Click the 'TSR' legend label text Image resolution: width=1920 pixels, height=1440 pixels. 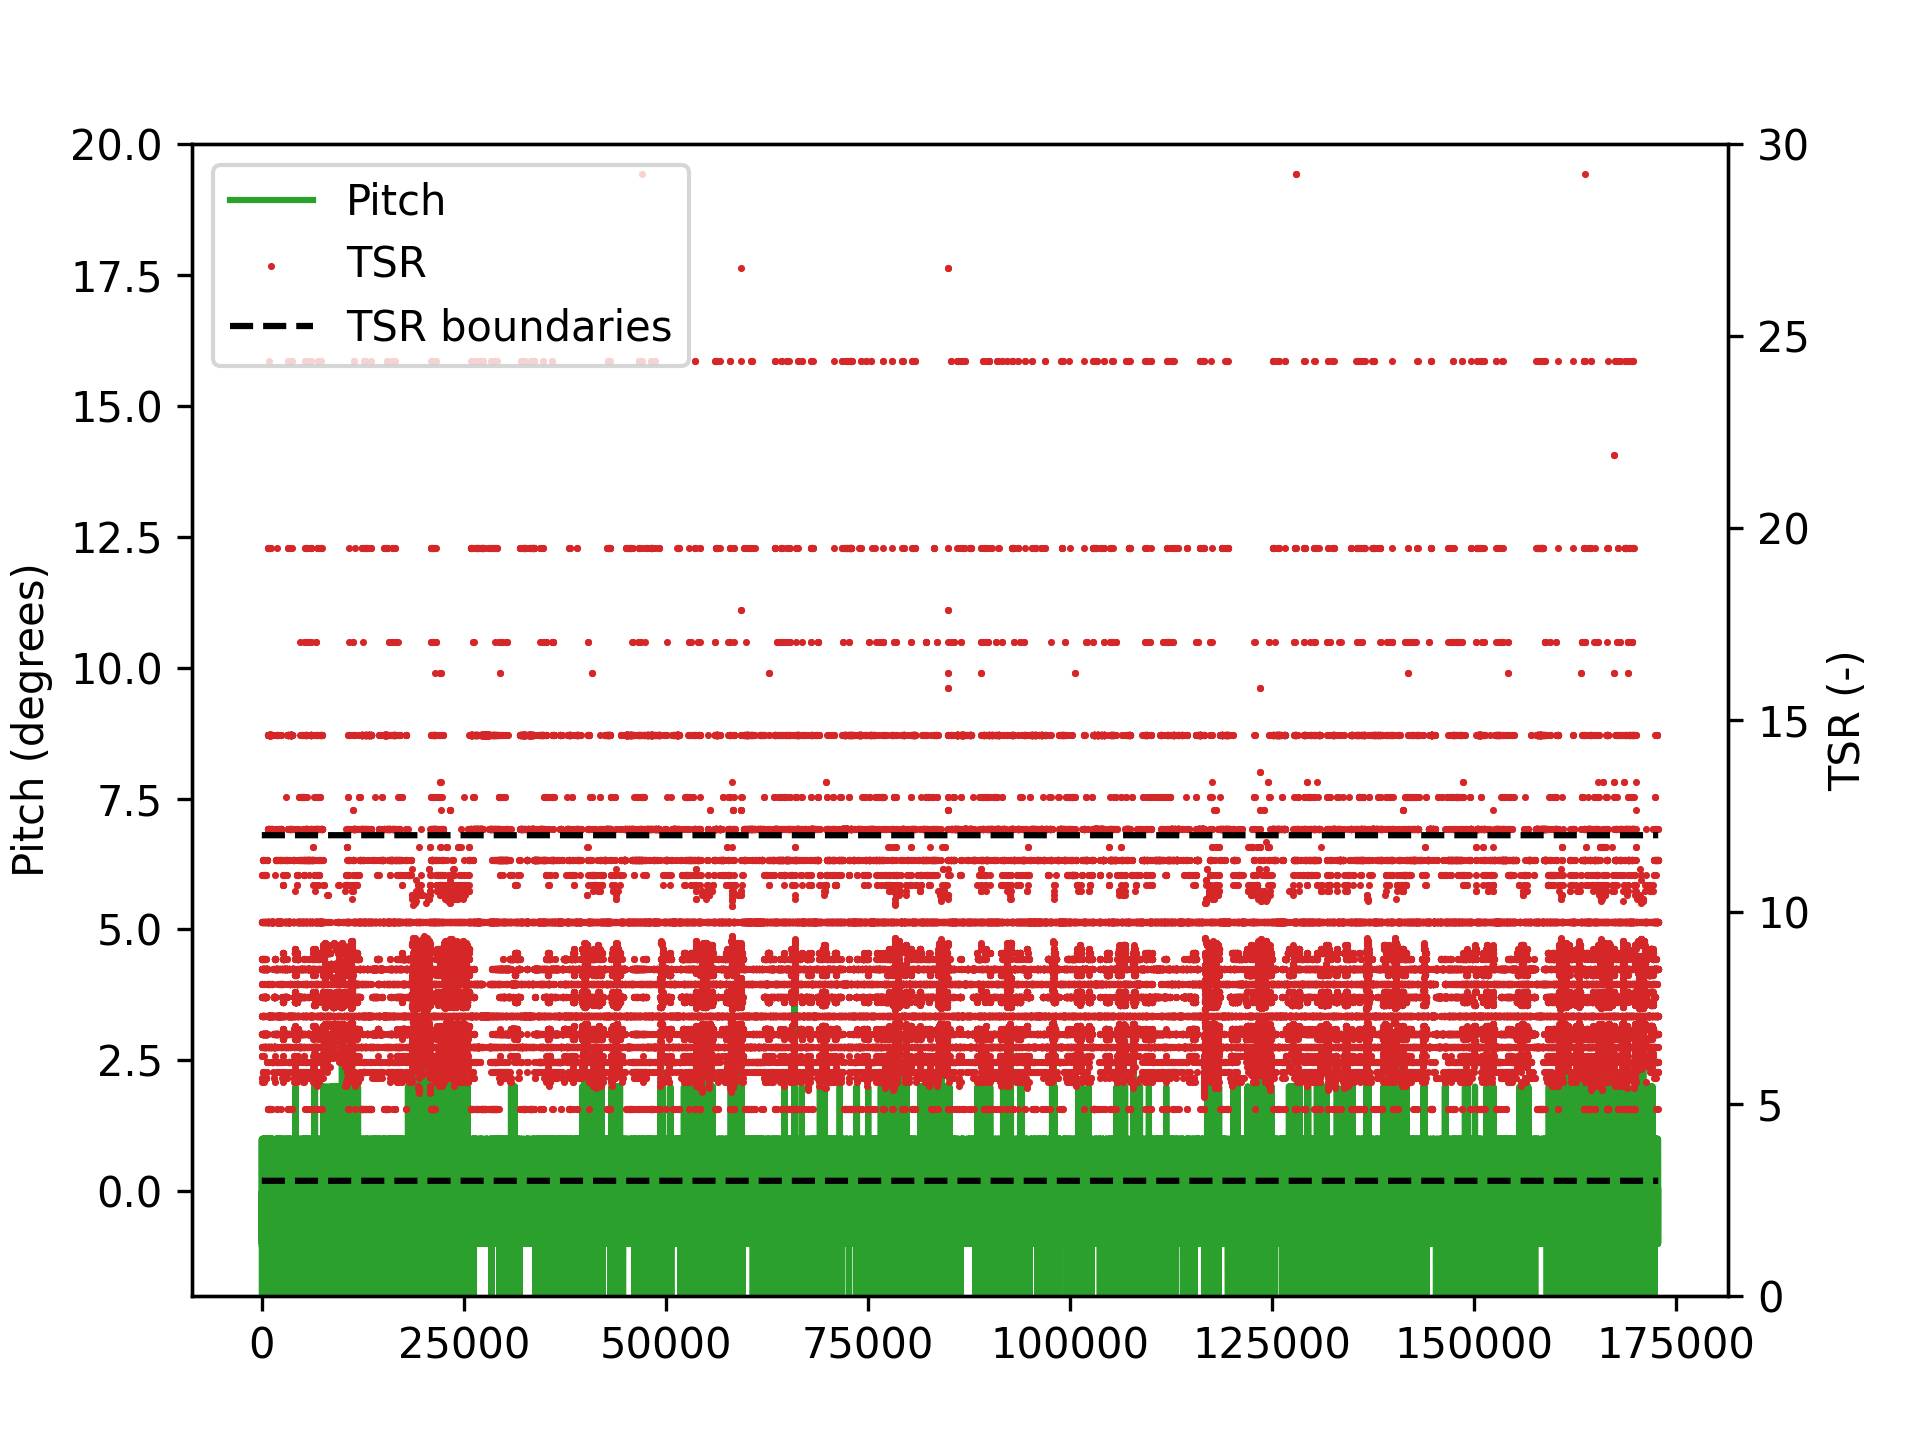pos(386,264)
